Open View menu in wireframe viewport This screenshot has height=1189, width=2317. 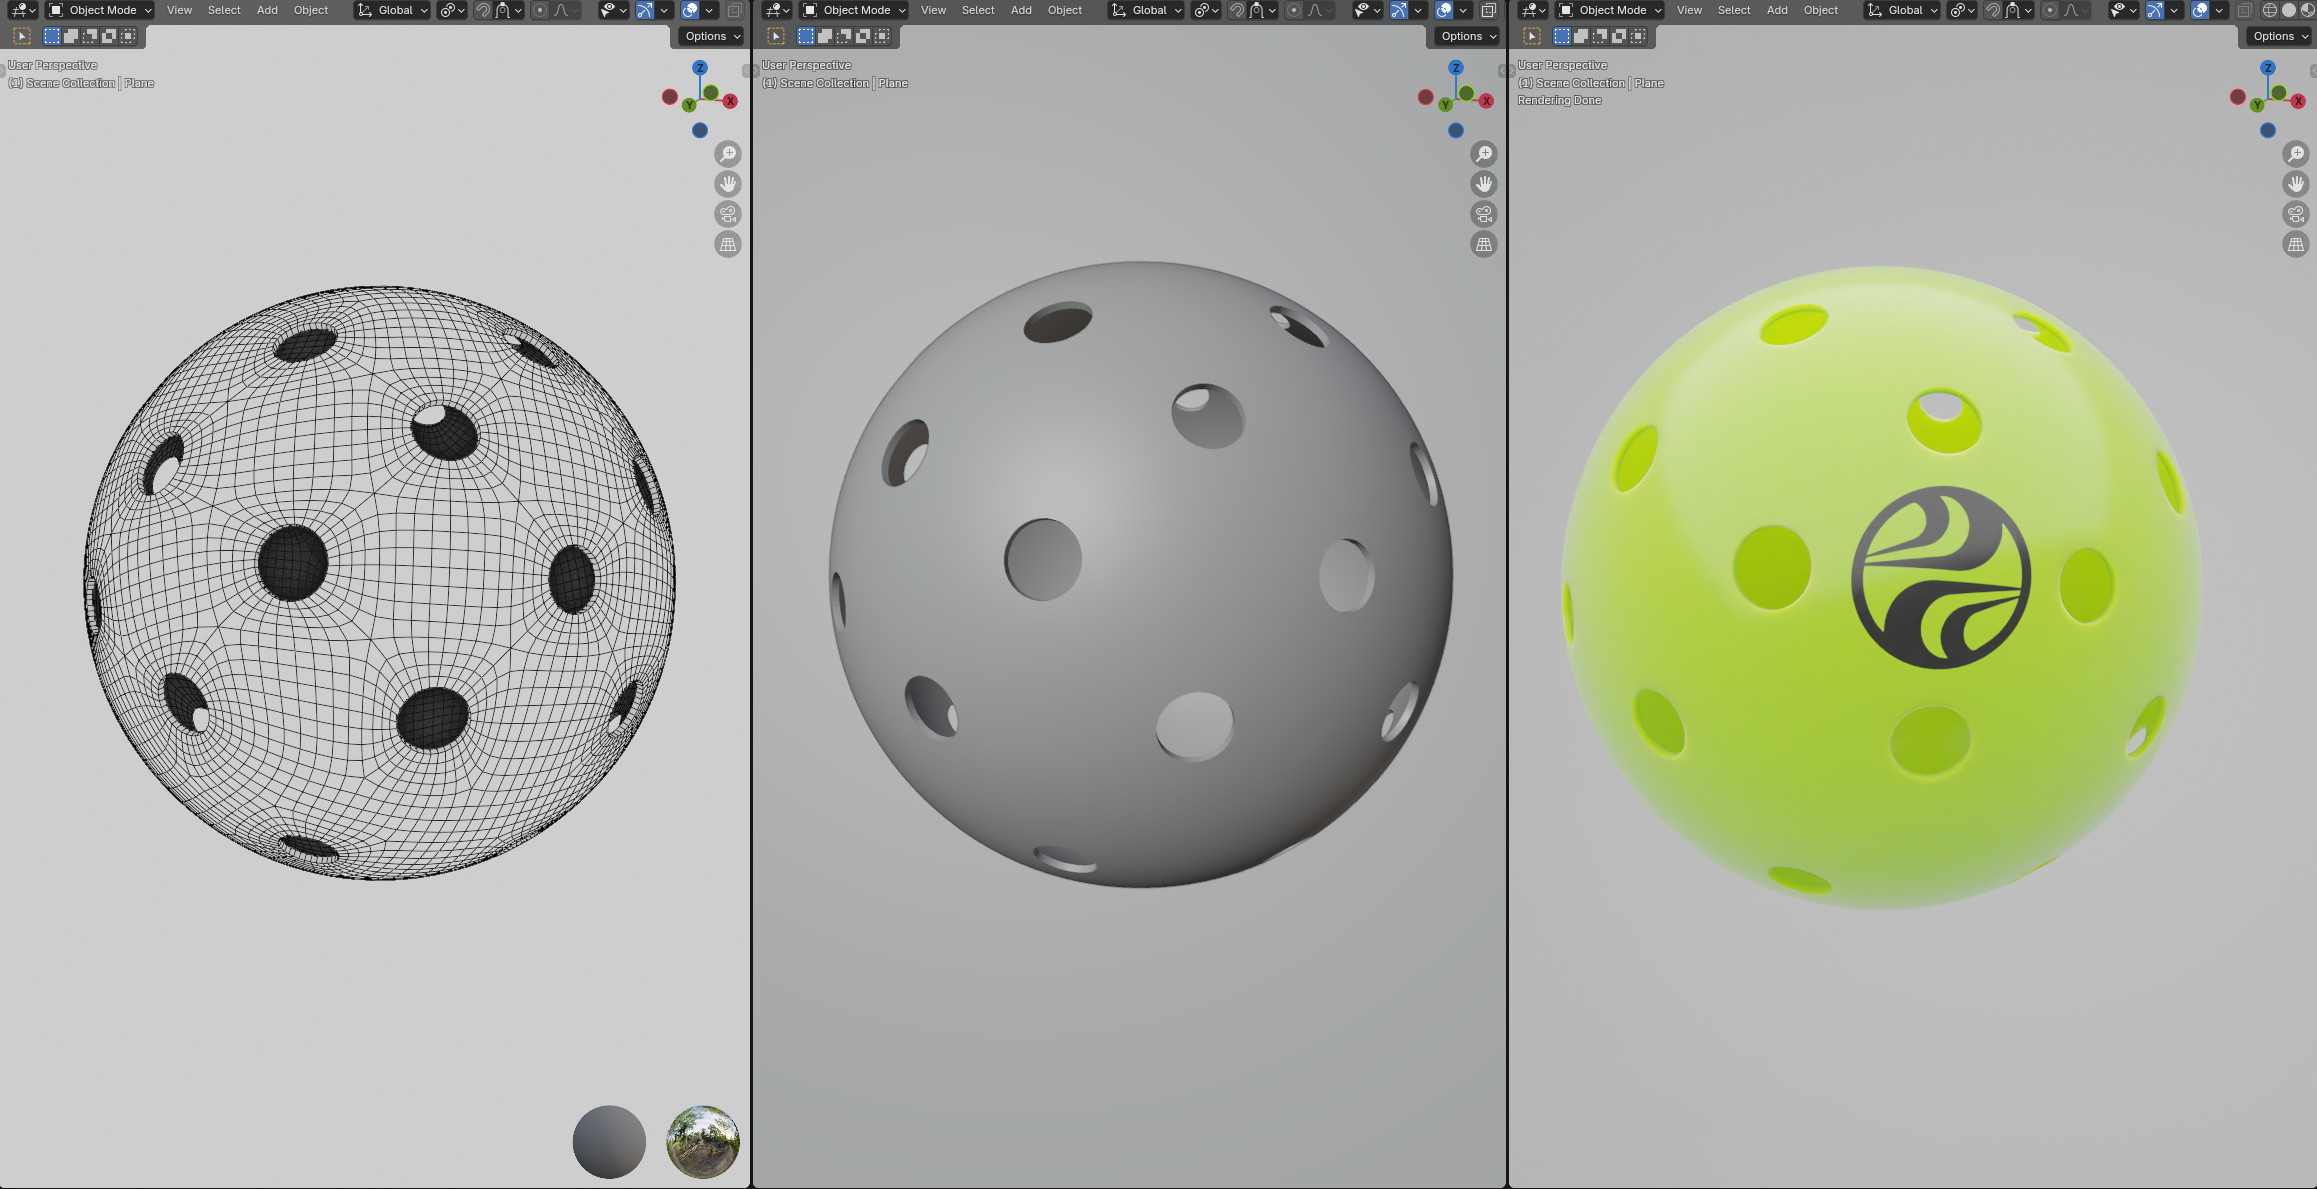tap(179, 10)
